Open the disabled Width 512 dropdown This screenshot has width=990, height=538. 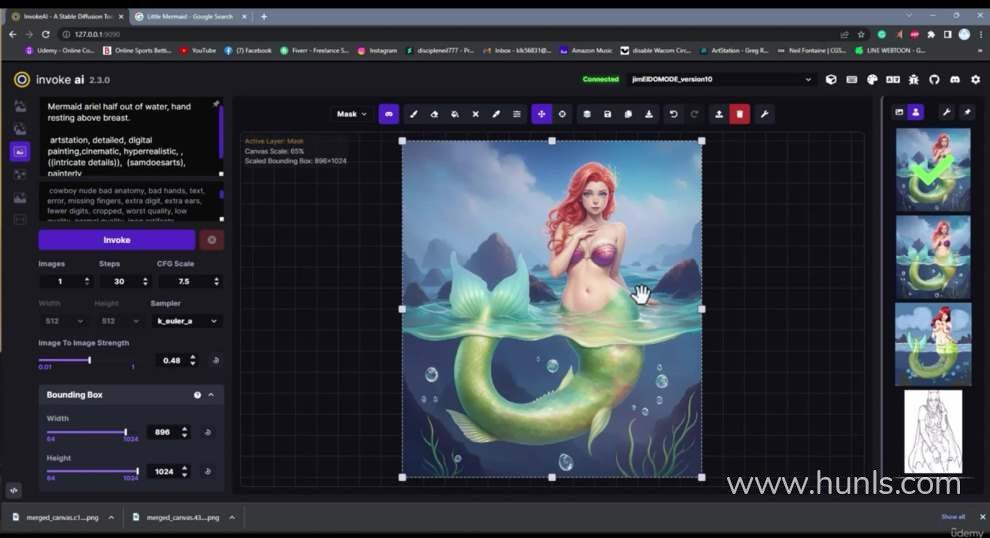(63, 321)
